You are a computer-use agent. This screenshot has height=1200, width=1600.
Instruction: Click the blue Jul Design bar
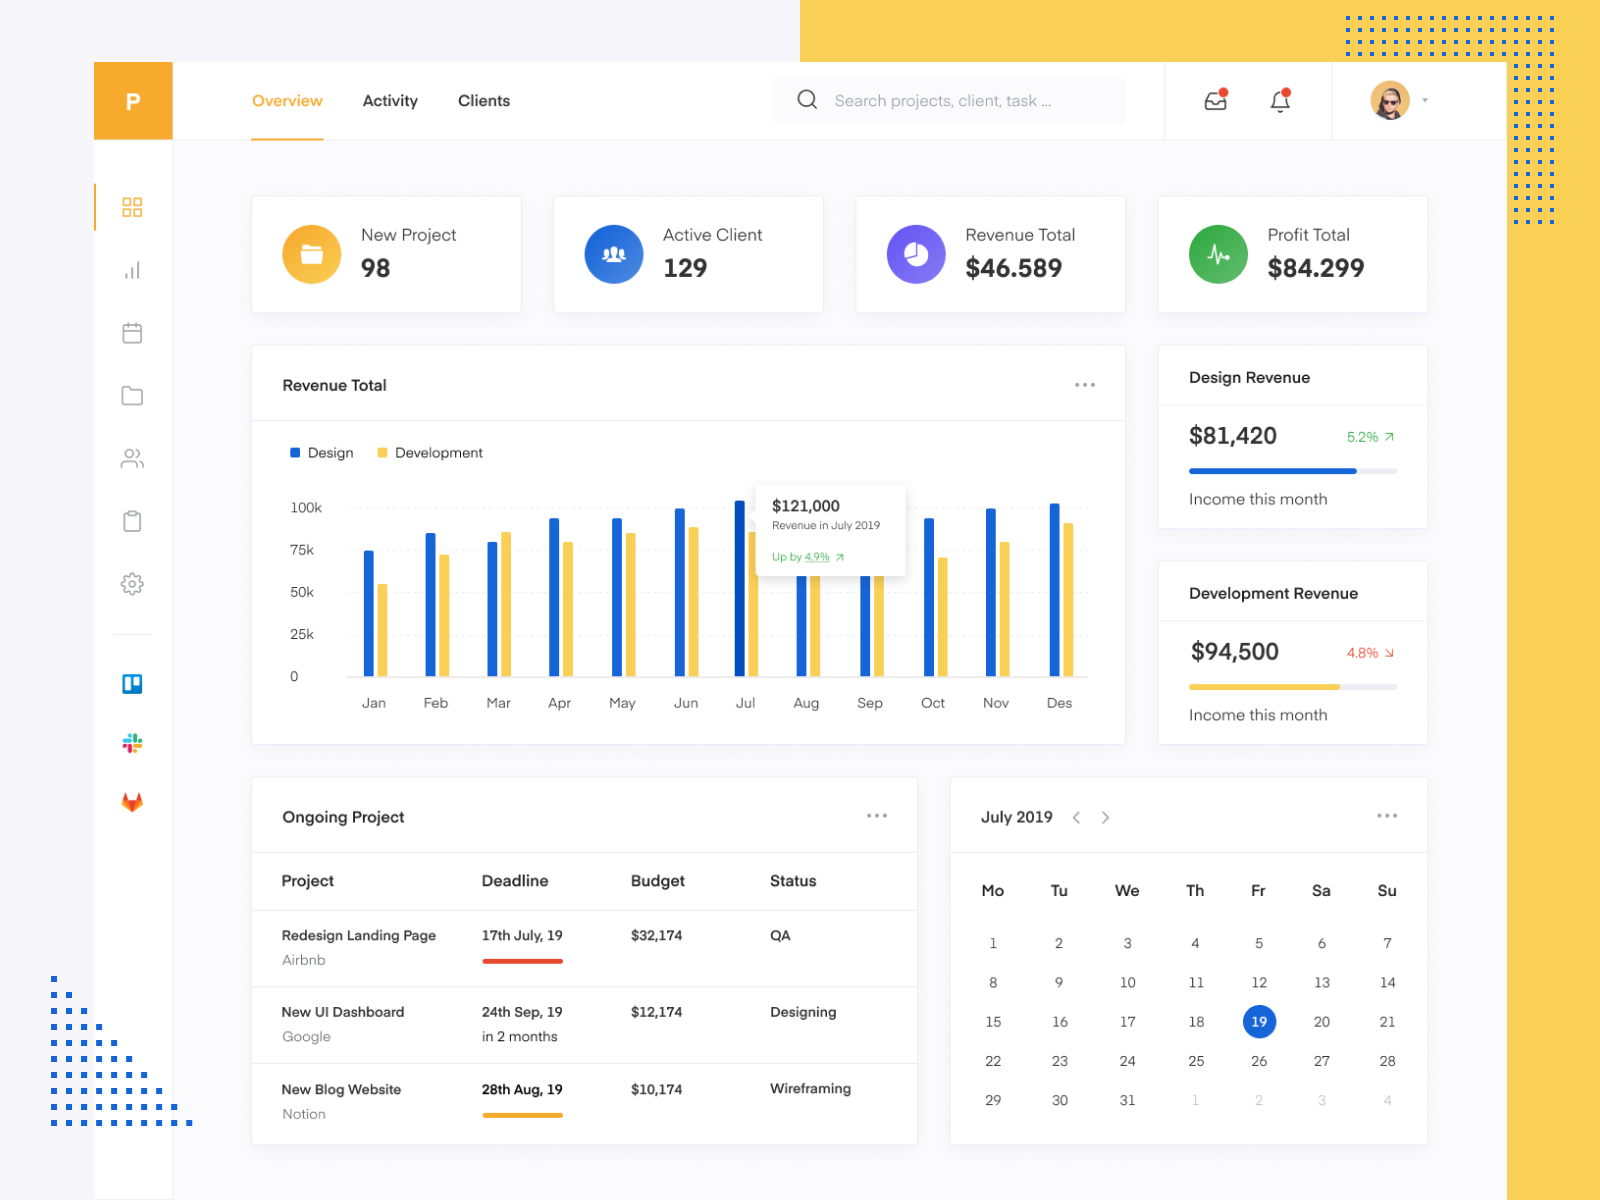[x=740, y=588]
